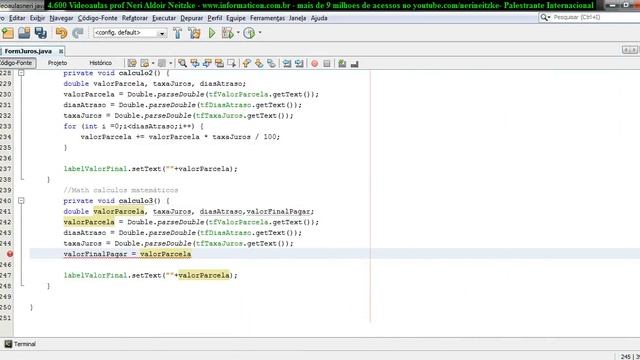Start macro recording with the red circle
Image resolution: width=640 pixels, height=360 pixels.
[x=315, y=64]
